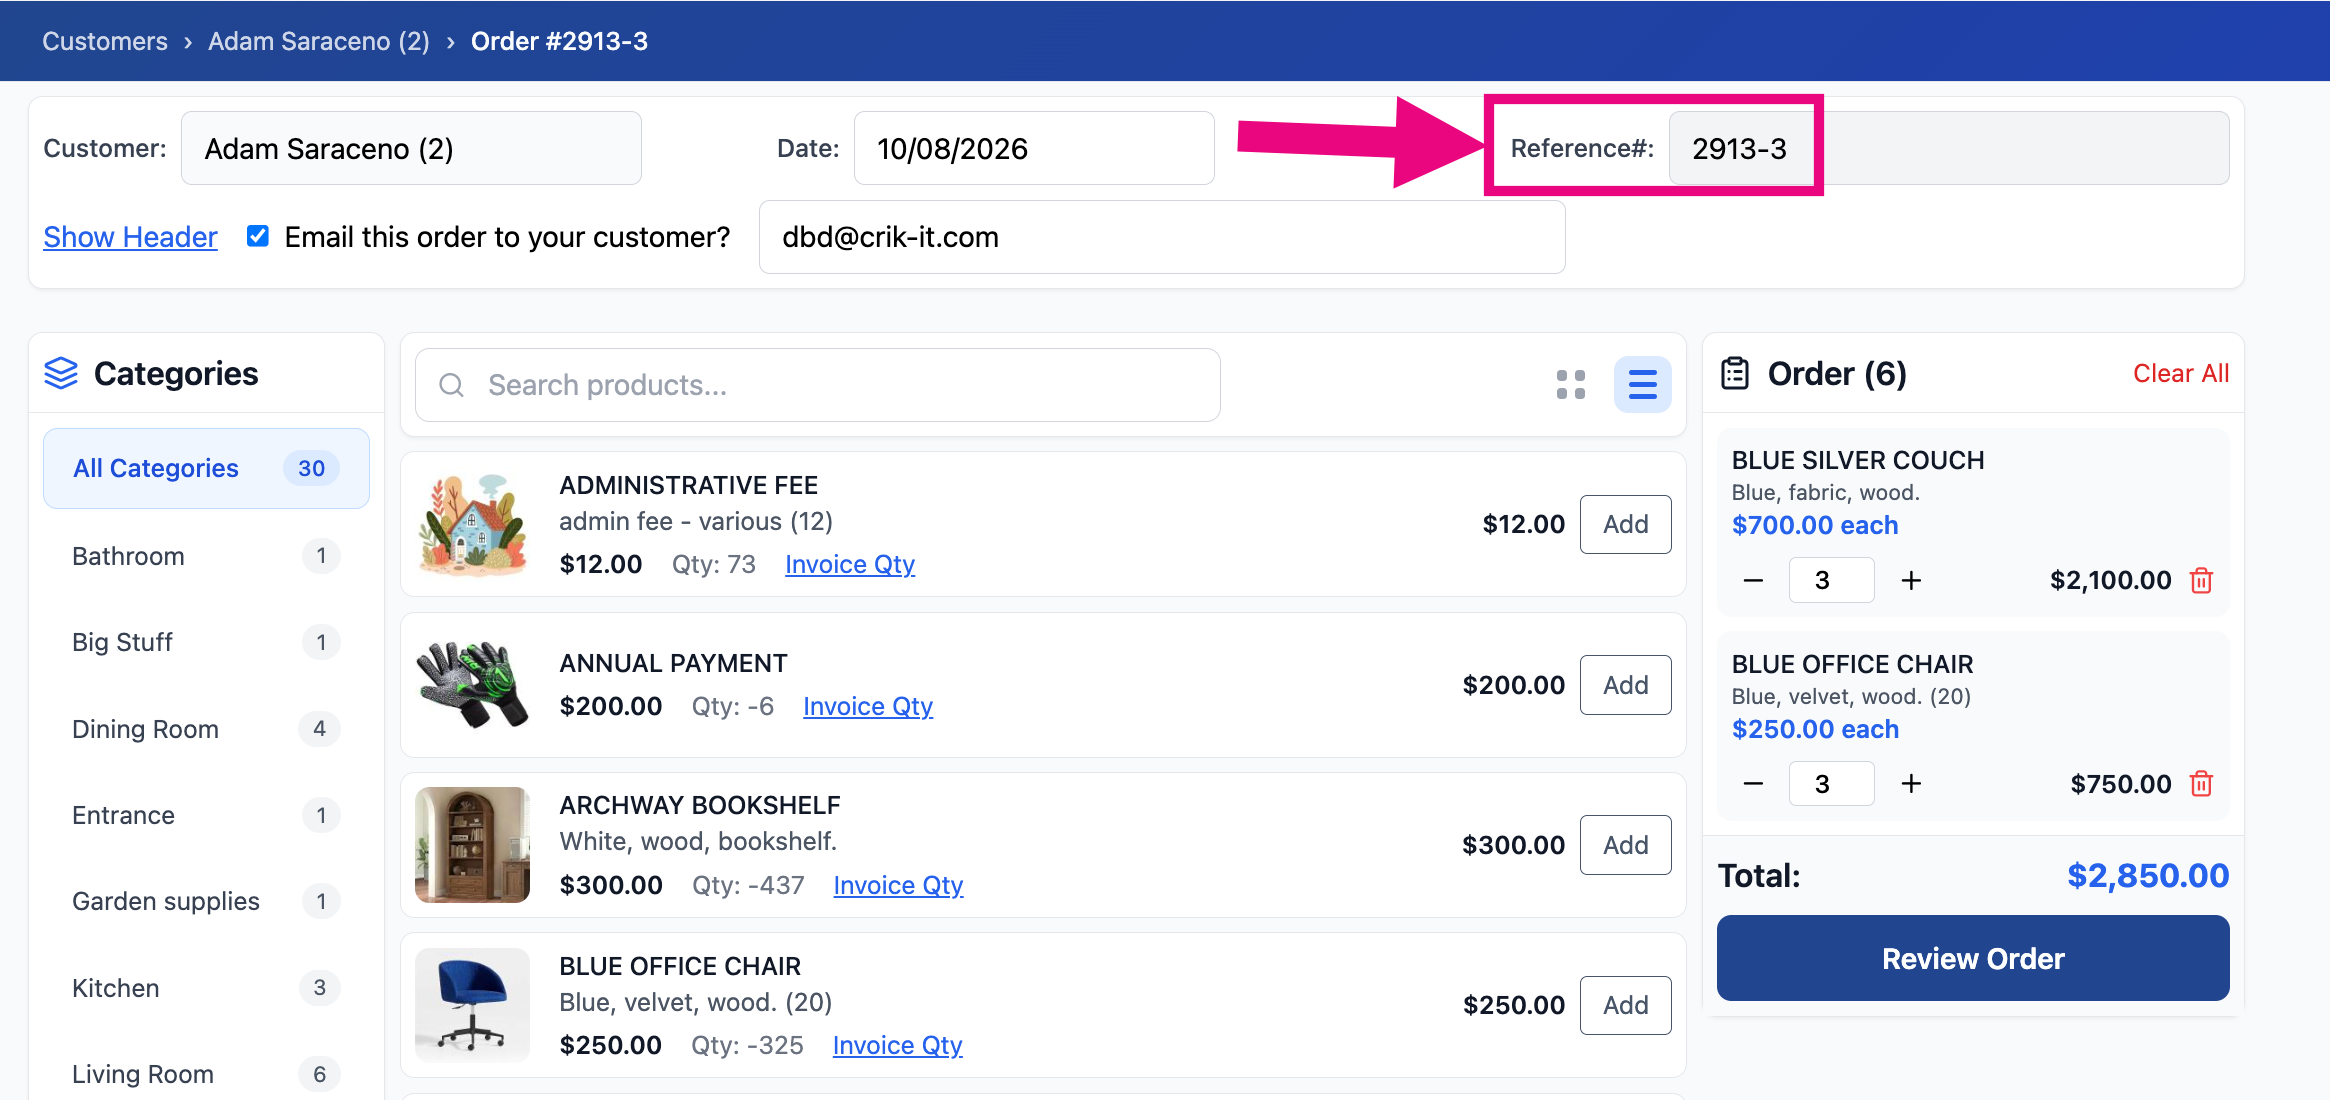
Task: Click the Order clipboard icon
Action: point(1735,374)
